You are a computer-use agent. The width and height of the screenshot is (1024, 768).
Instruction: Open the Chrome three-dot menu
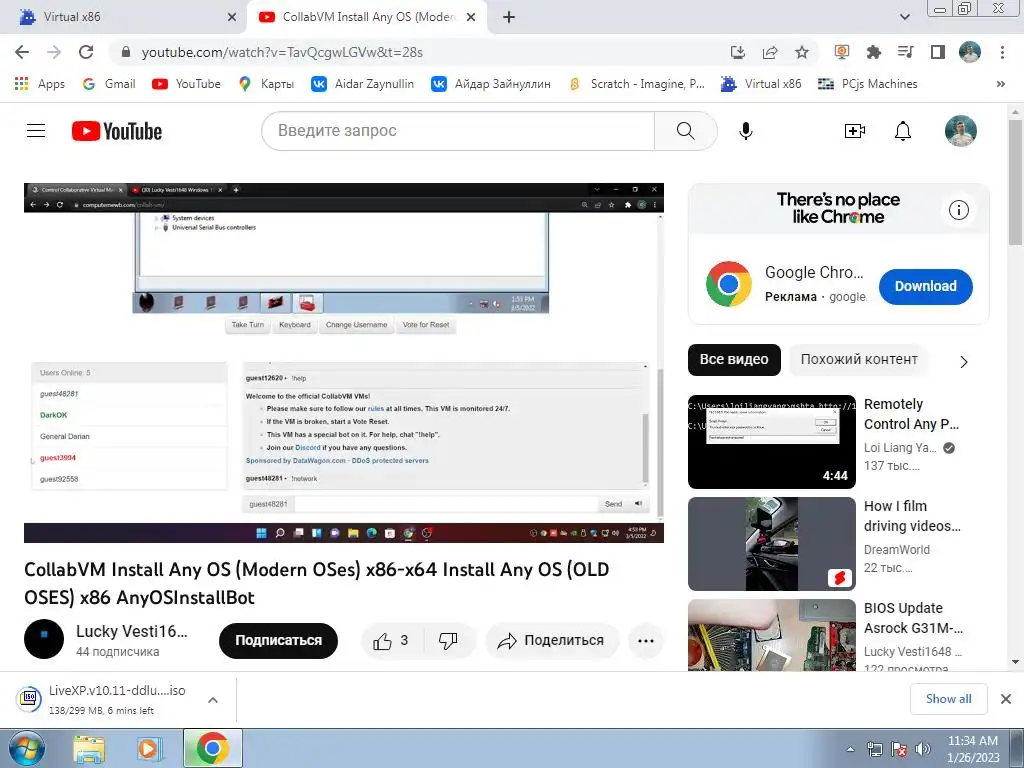click(x=1002, y=52)
